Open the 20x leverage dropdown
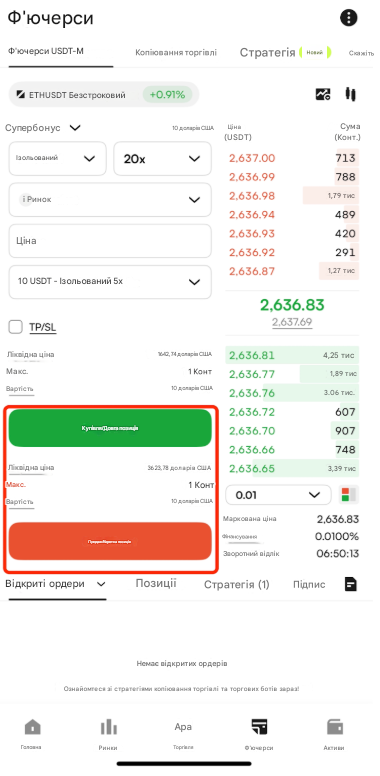The image size is (380, 776). (163, 158)
